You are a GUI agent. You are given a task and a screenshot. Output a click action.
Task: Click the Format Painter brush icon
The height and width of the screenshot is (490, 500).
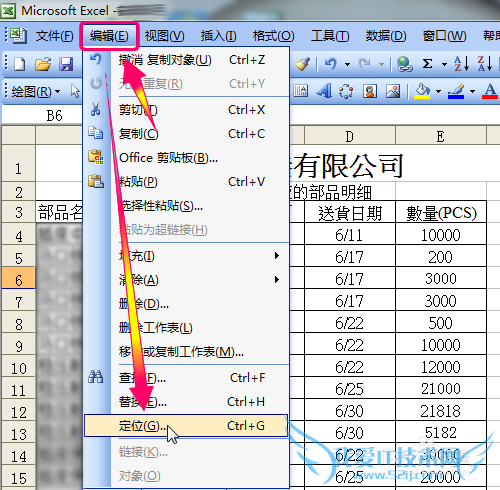coord(302,64)
